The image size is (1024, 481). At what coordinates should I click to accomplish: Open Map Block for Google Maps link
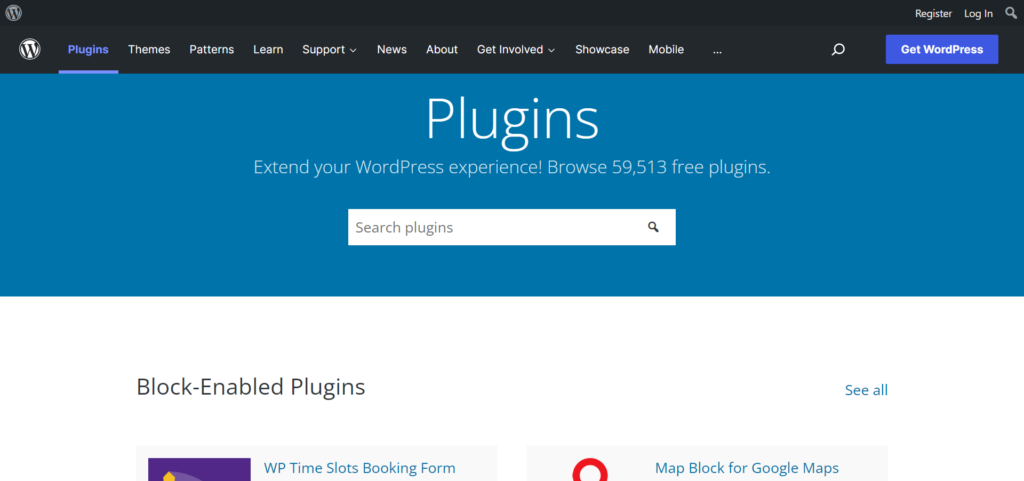click(x=746, y=468)
